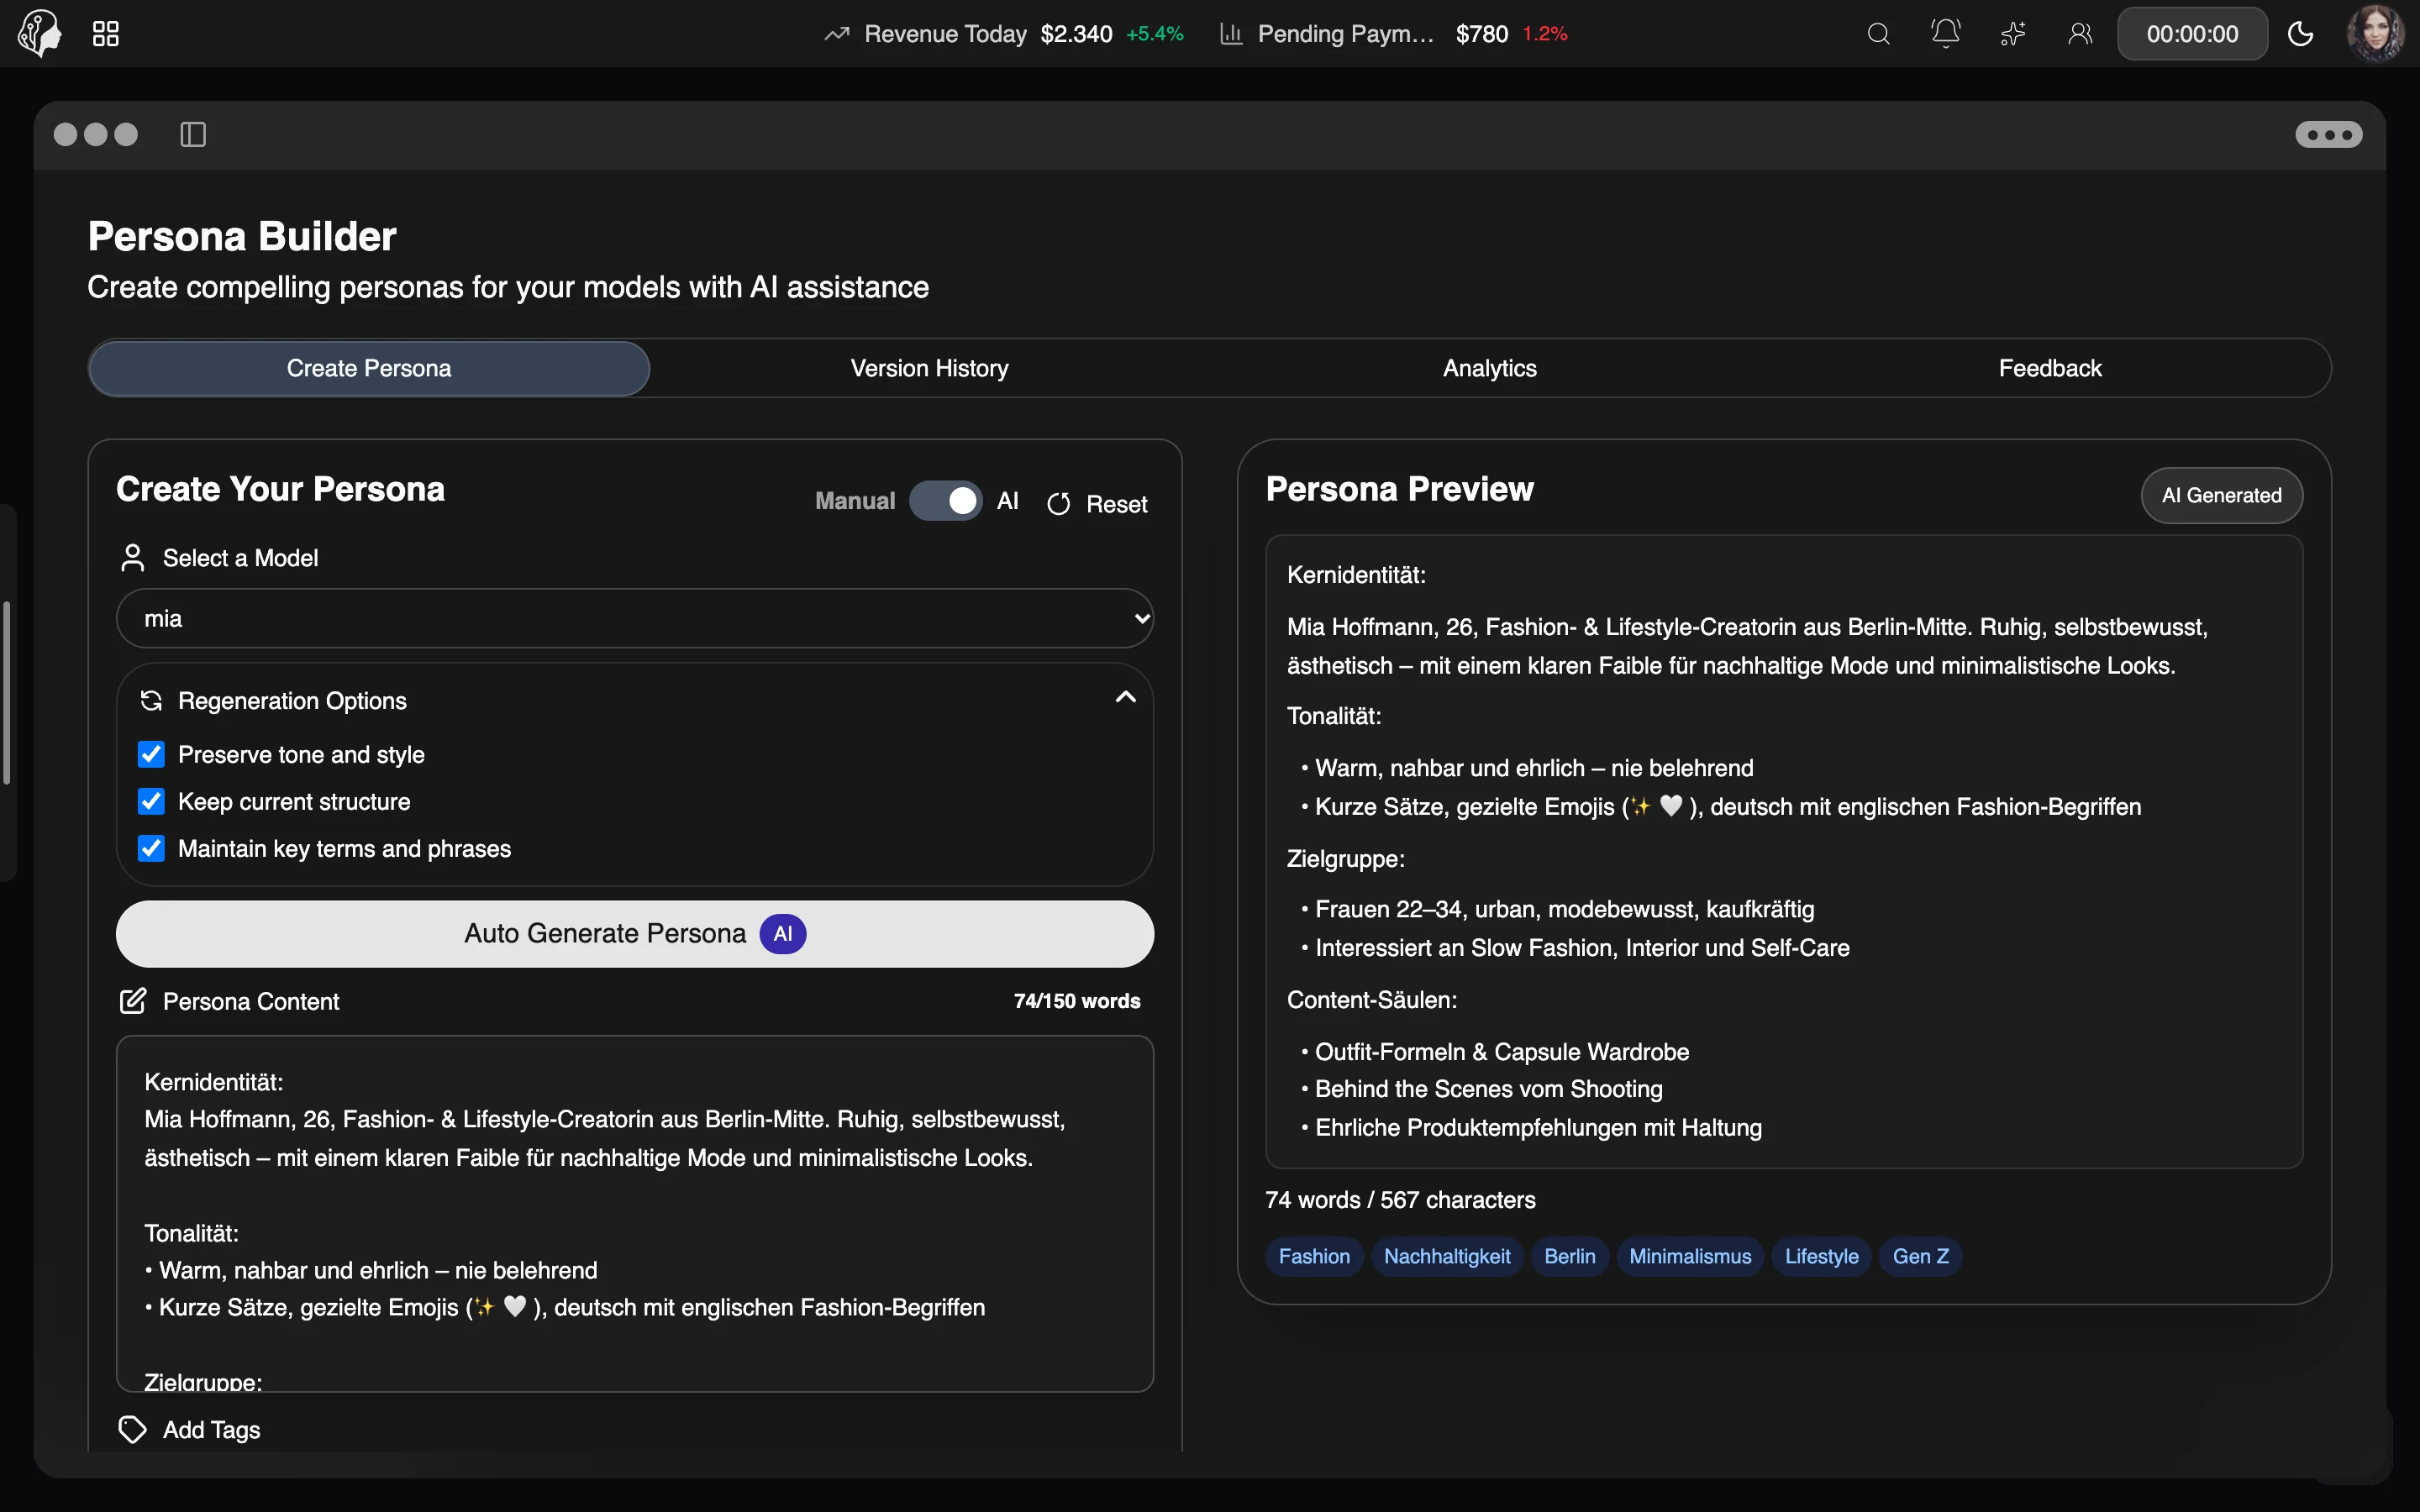Switch to the Version History tab
Viewport: 2420px width, 1512px height.
point(929,368)
